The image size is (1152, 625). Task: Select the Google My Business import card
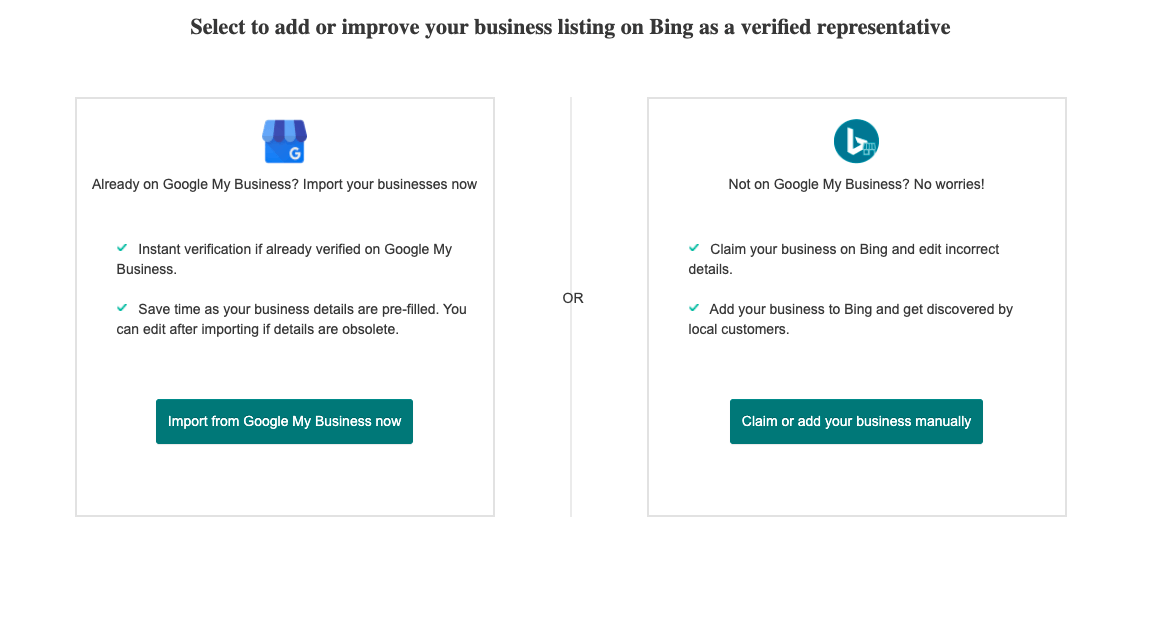[285, 480]
